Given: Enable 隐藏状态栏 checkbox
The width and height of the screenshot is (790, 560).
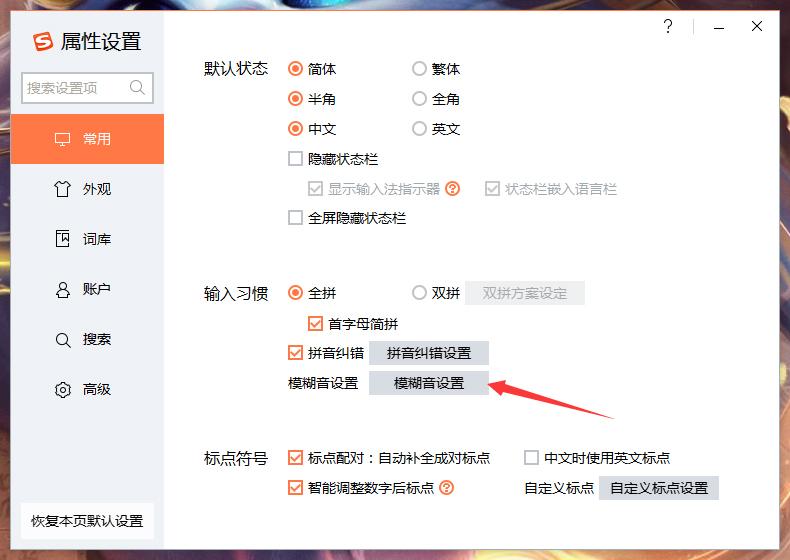Looking at the screenshot, I should [295, 159].
